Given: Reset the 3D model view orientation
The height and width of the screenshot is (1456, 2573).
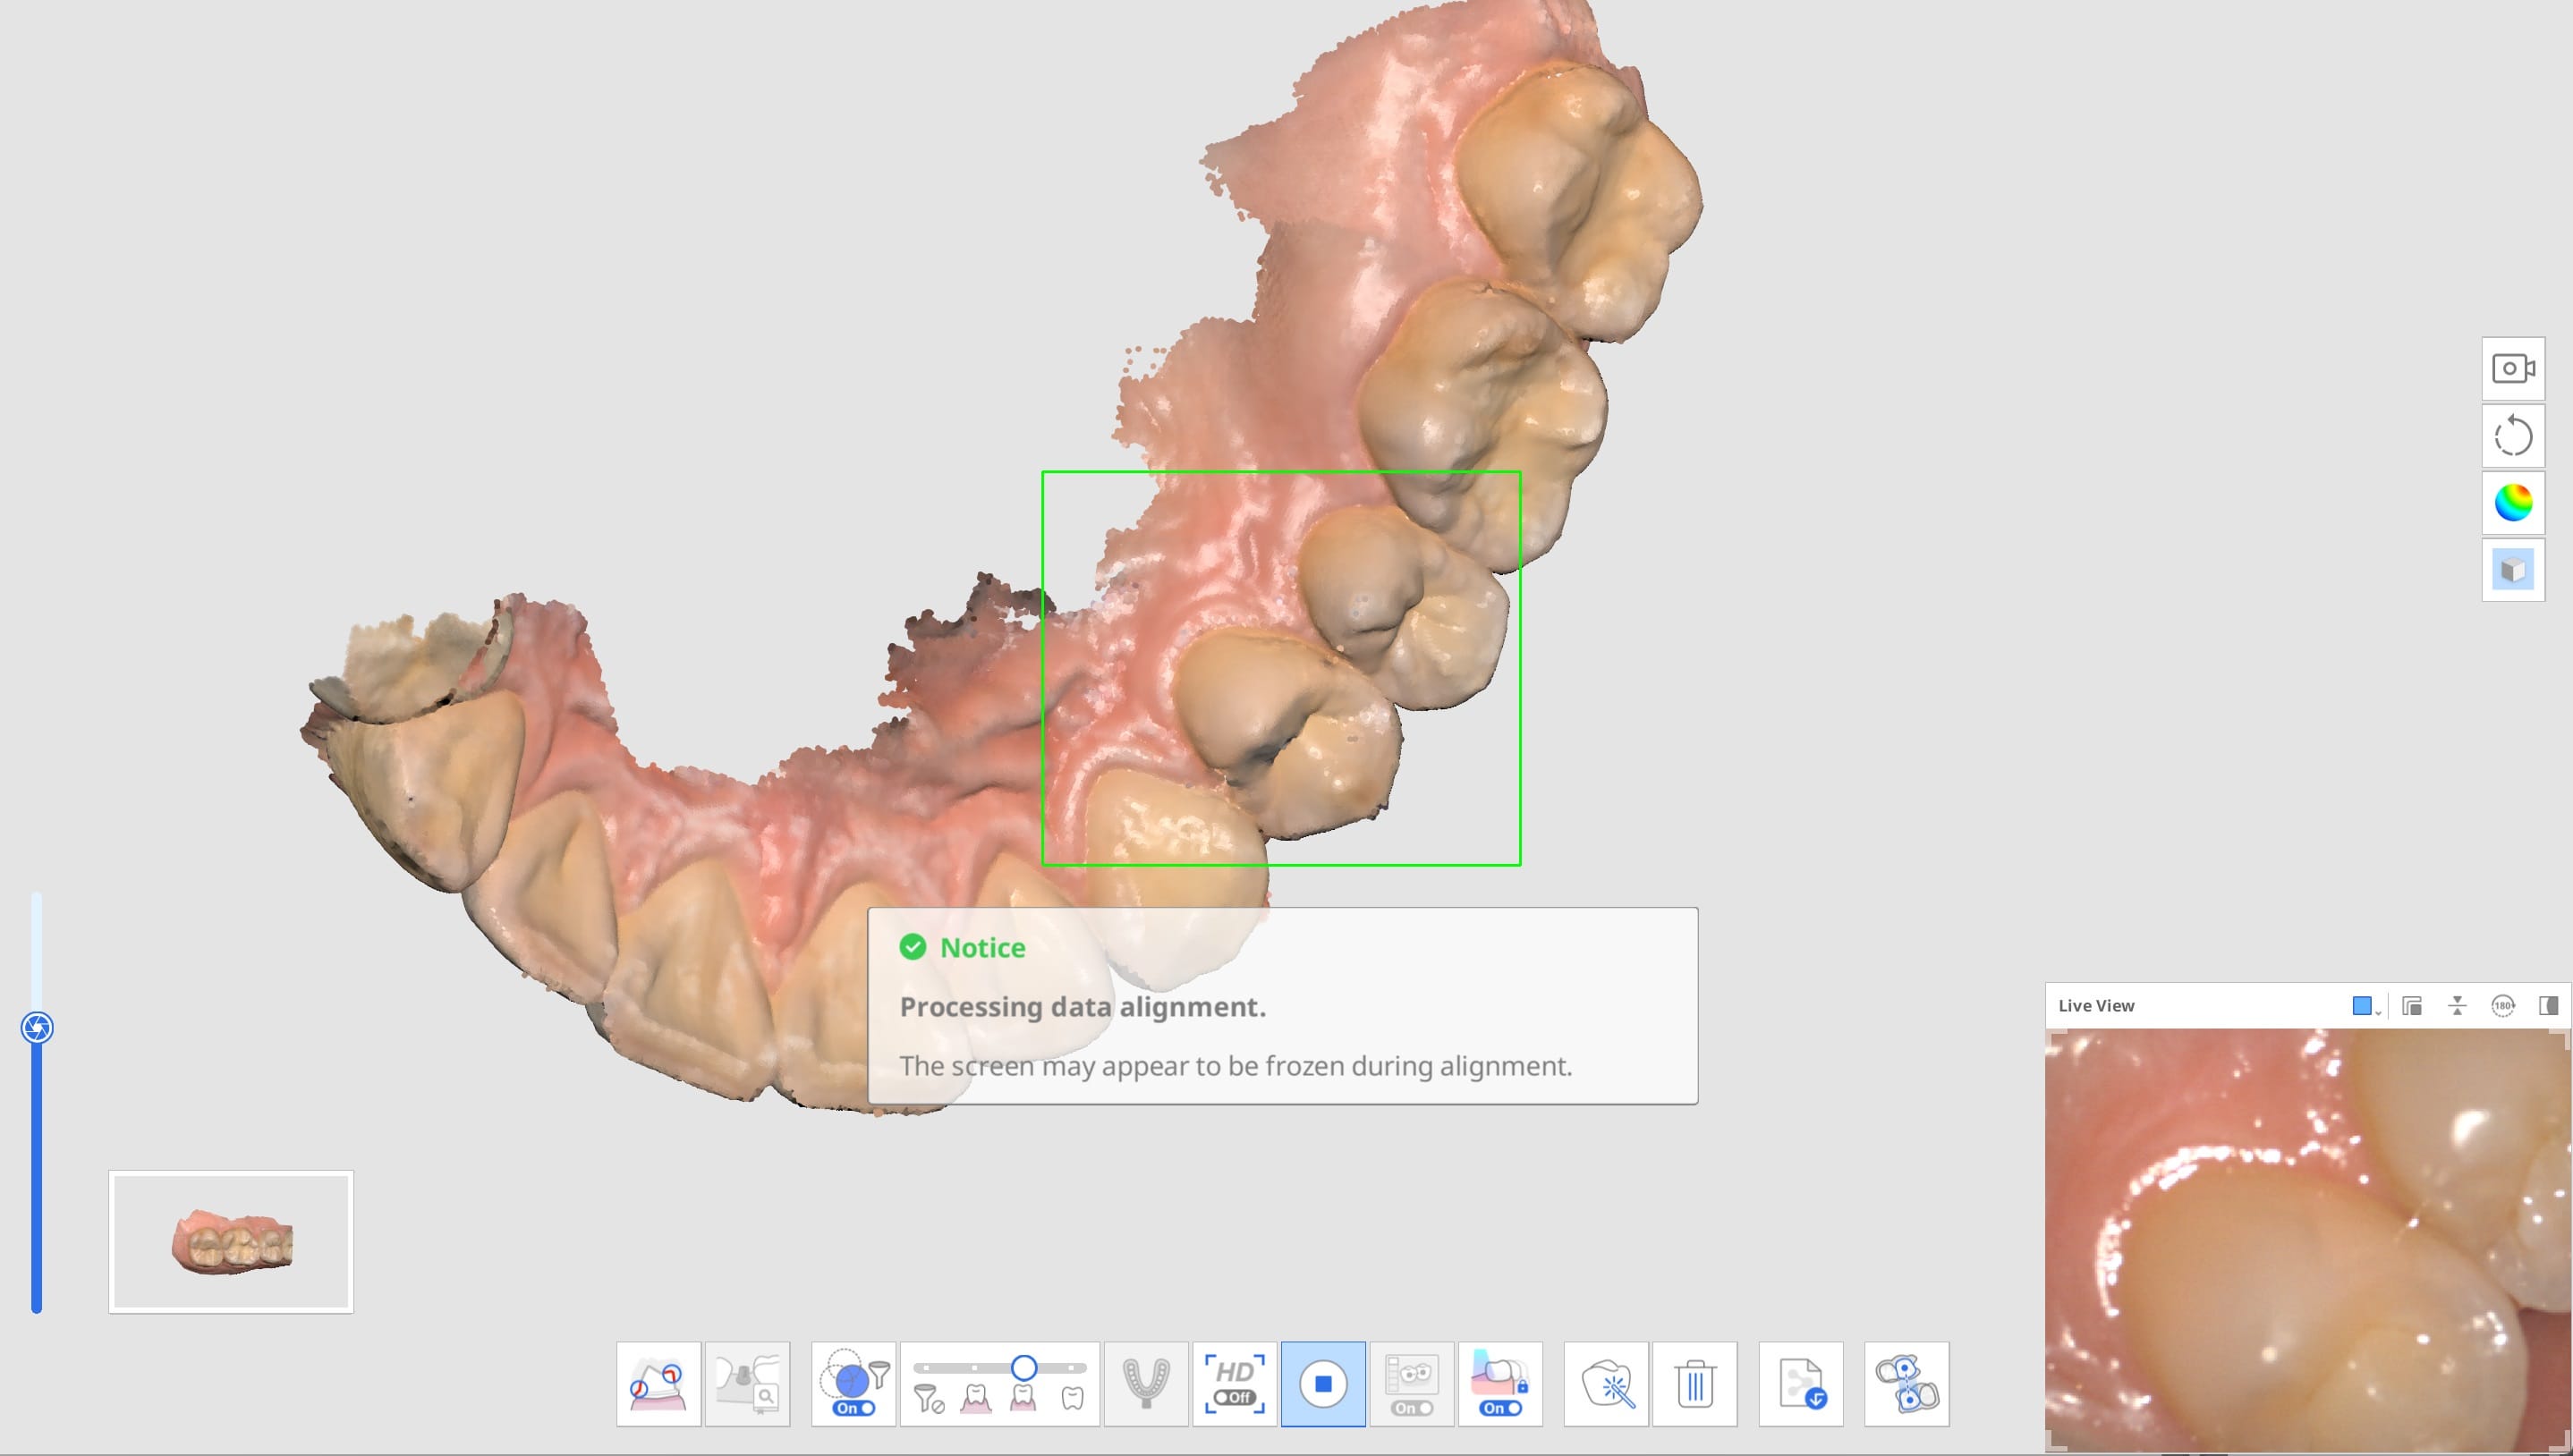Looking at the screenshot, I should 2513,435.
